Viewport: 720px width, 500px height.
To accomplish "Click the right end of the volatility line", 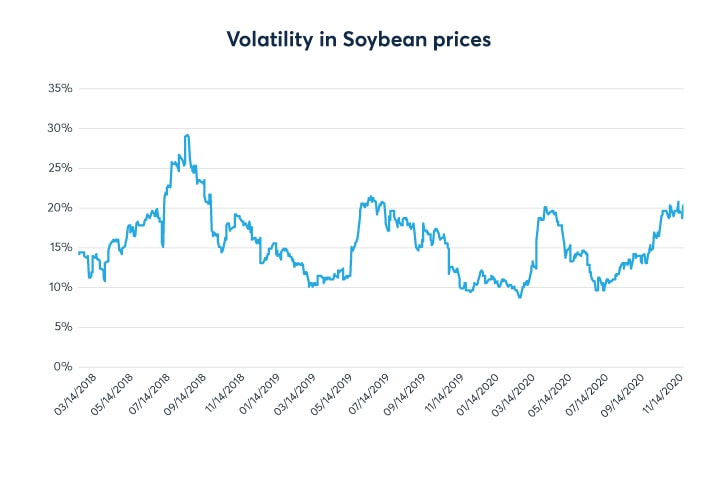I will (x=683, y=206).
